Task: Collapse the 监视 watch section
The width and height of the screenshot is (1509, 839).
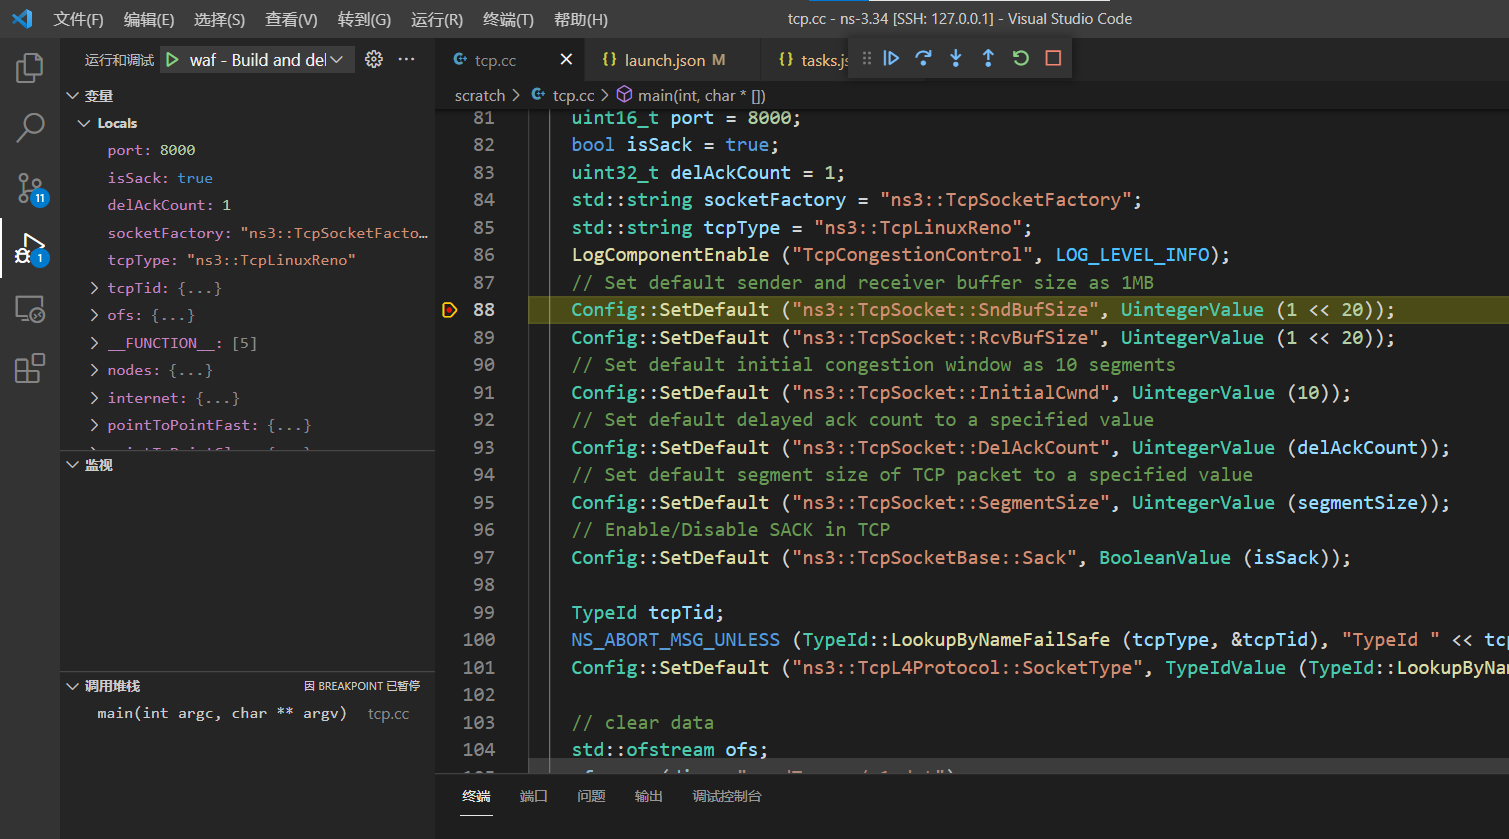Action: (x=72, y=465)
